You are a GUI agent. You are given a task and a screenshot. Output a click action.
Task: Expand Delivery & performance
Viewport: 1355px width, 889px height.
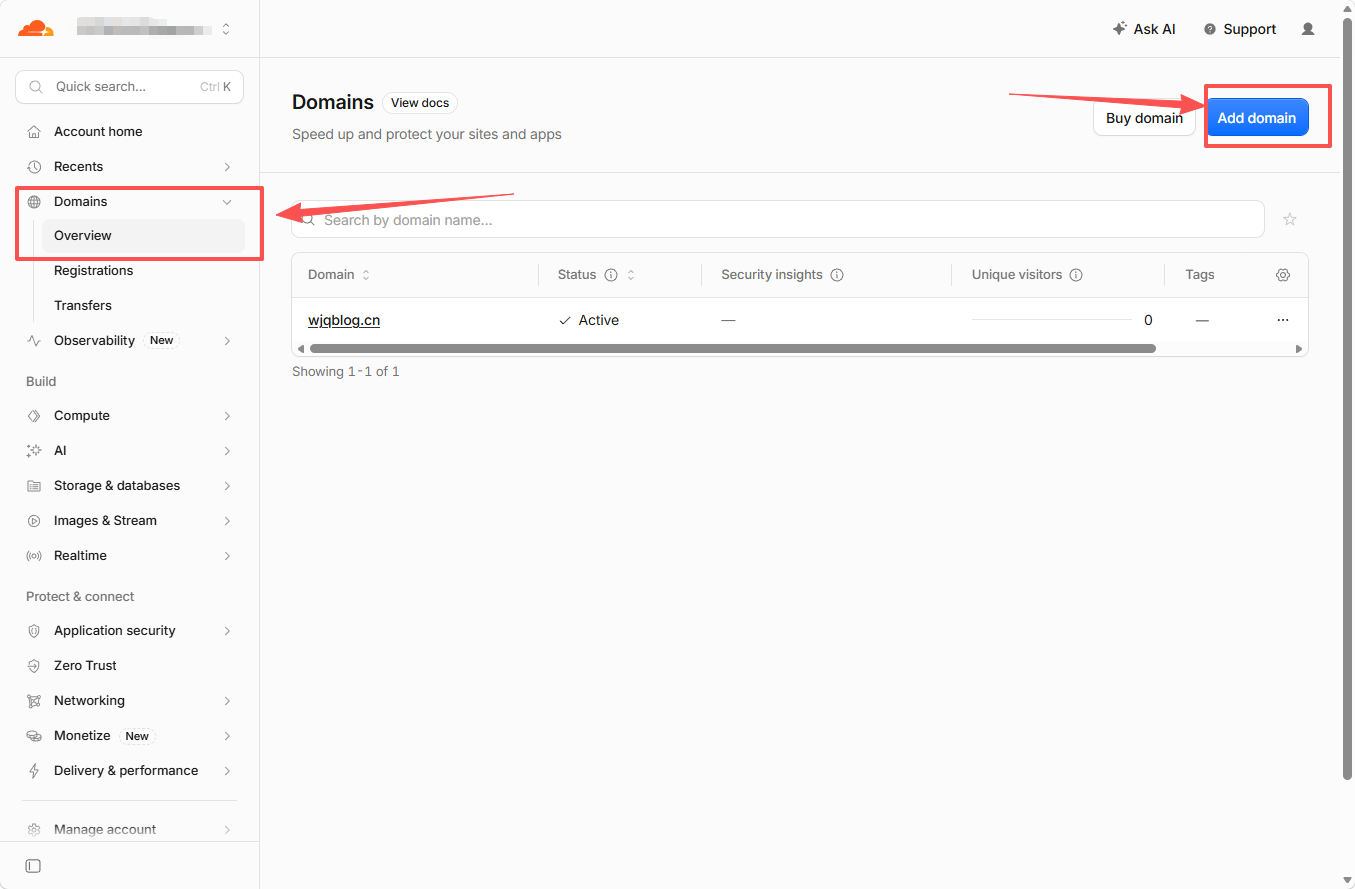(227, 771)
